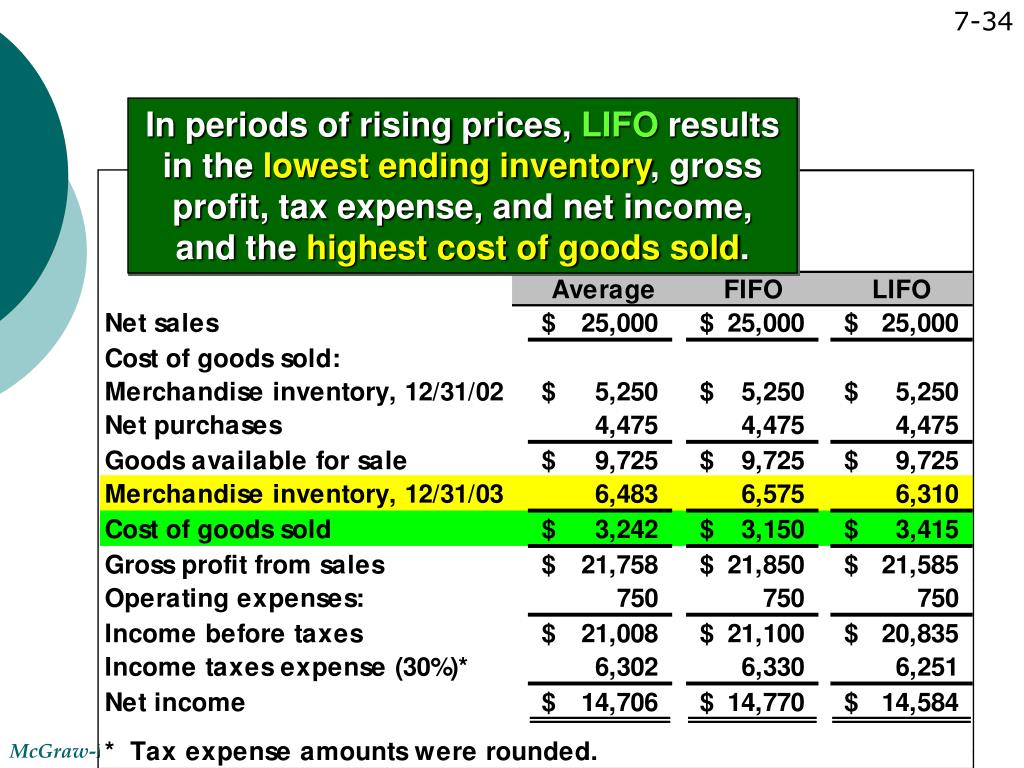Image resolution: width=1024 pixels, height=768 pixels.
Task: Click LIFO goods available value 9,725
Action: 927,460
